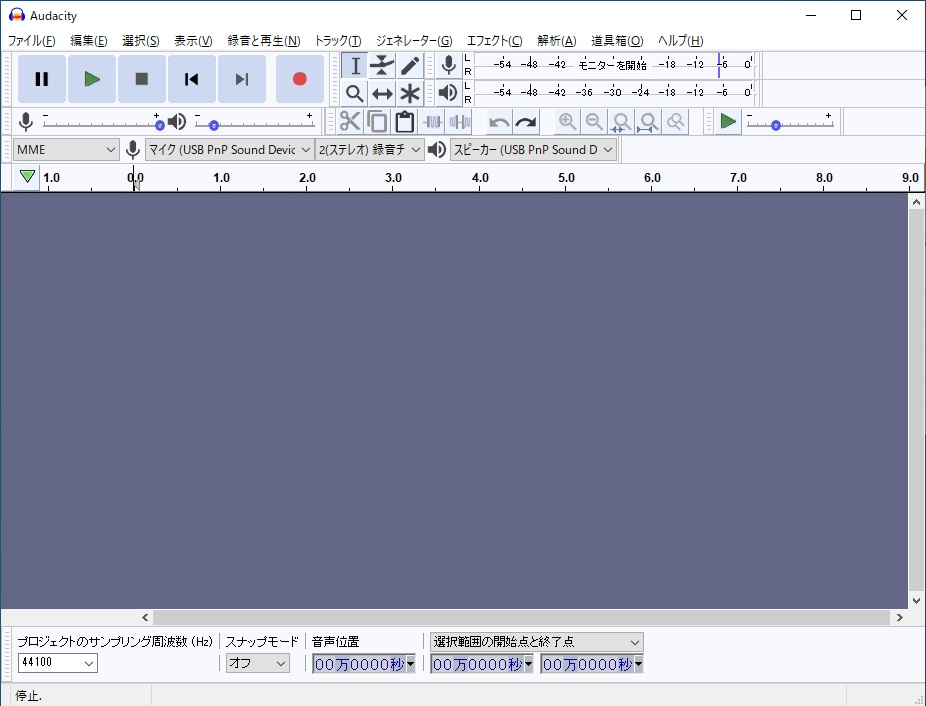Screen dimensions: 926x706
Task: Open the ヘルプ(H) menu
Action: coord(680,41)
